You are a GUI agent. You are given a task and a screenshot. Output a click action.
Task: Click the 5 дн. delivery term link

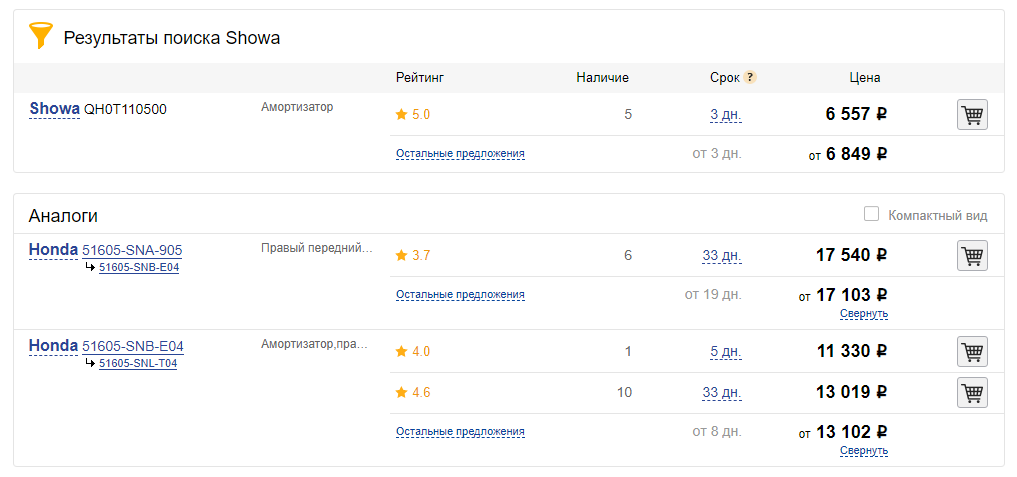(x=725, y=352)
